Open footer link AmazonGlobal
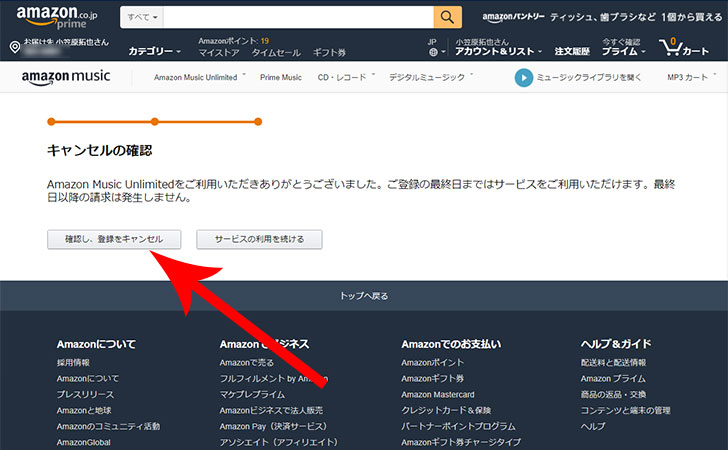Image resolution: width=728 pixels, height=450 pixels. click(84, 443)
